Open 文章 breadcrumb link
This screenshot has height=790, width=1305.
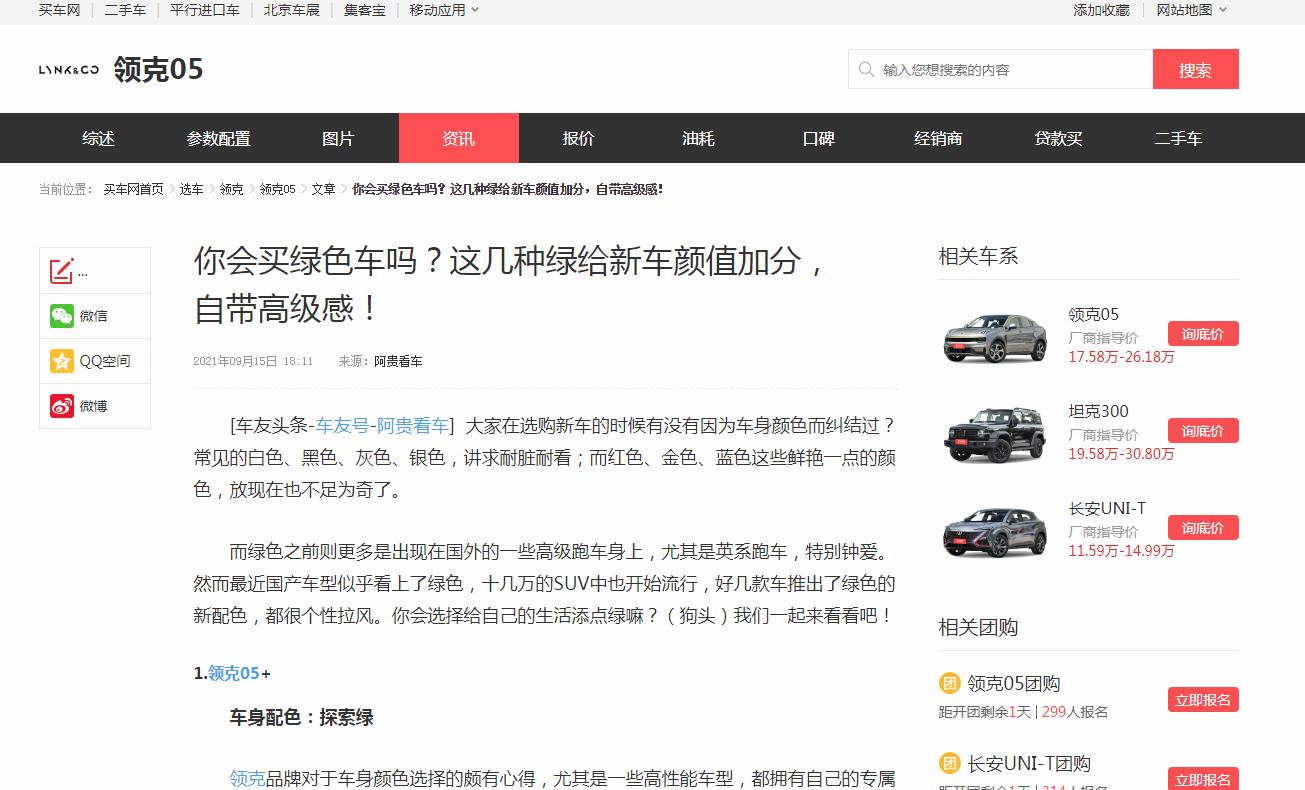[323, 189]
